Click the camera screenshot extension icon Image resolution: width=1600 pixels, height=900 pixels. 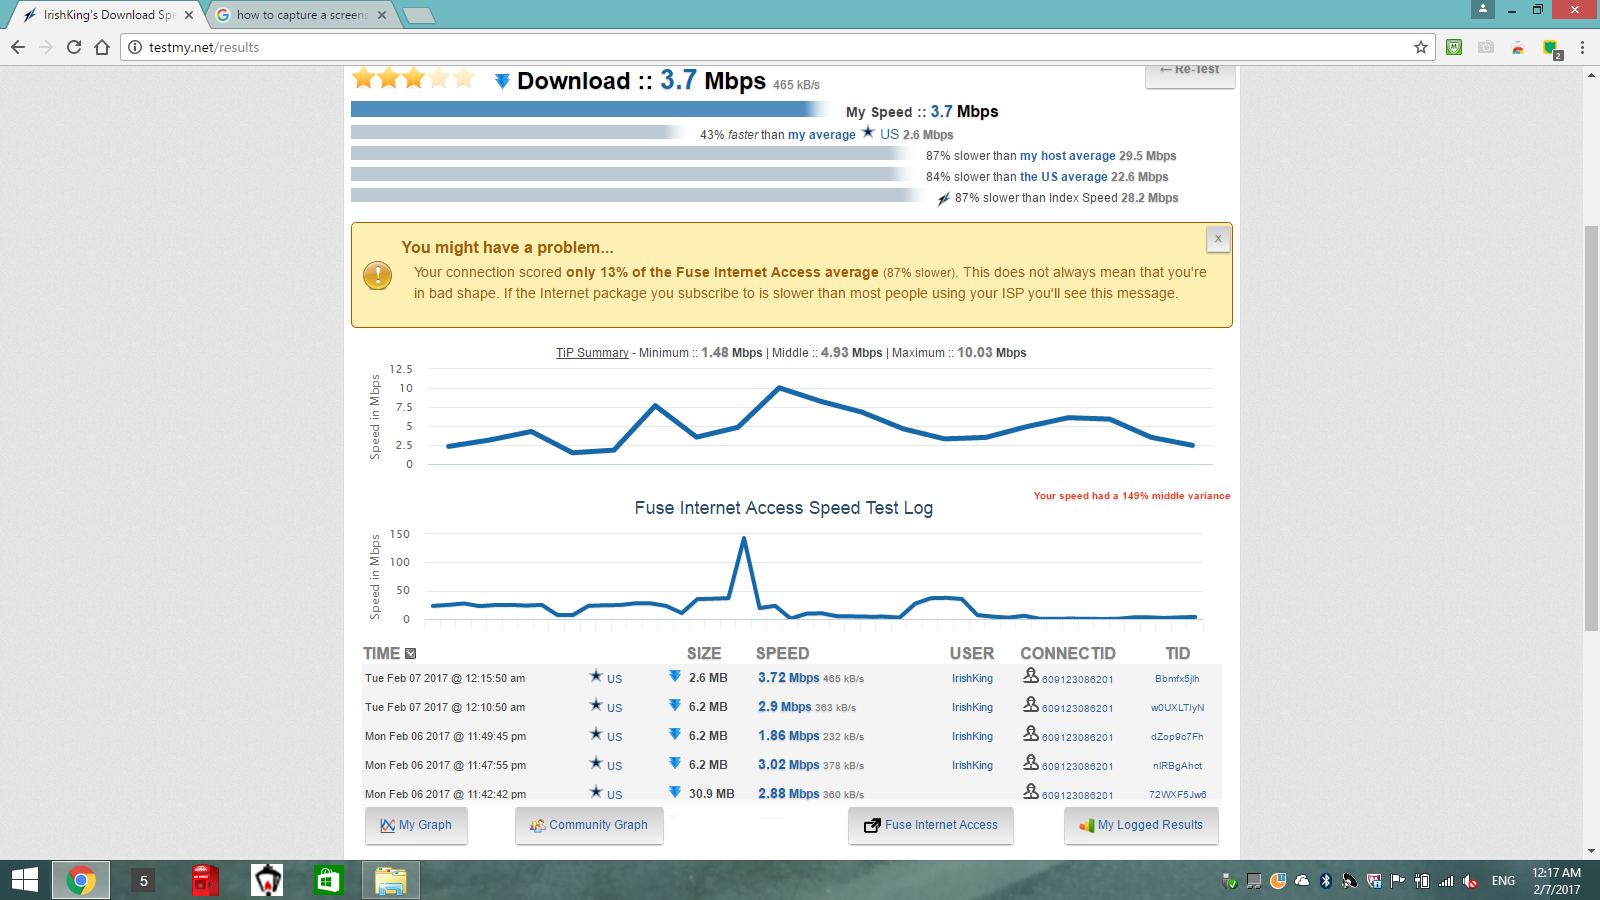click(1486, 47)
